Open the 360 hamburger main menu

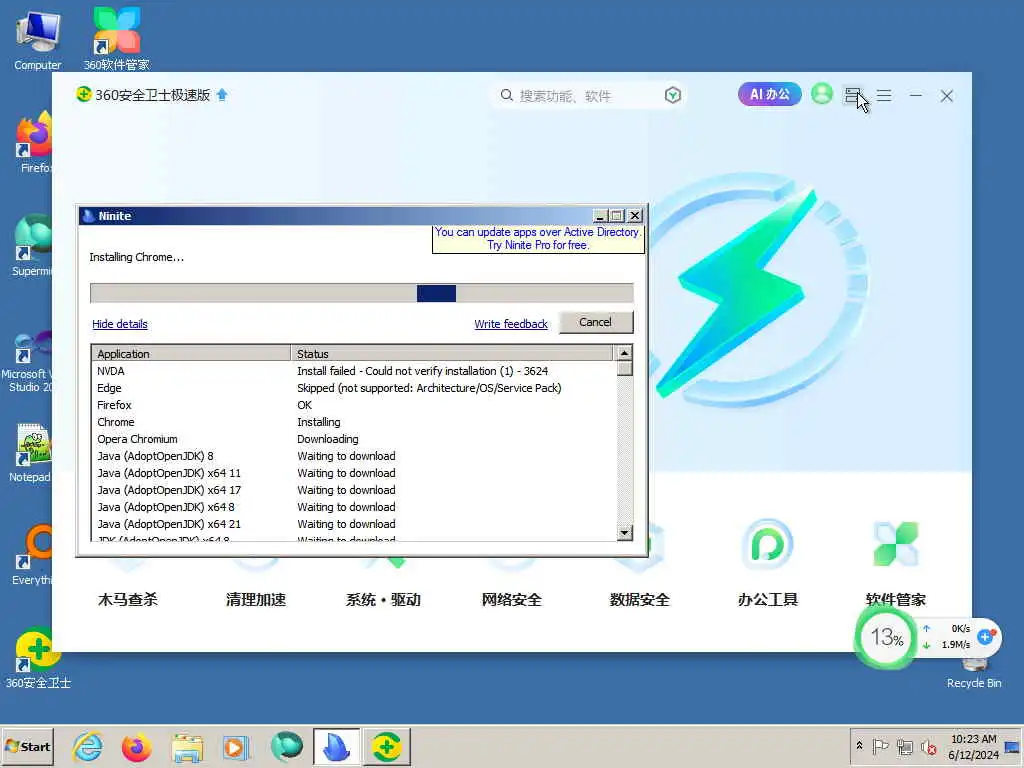click(x=884, y=96)
